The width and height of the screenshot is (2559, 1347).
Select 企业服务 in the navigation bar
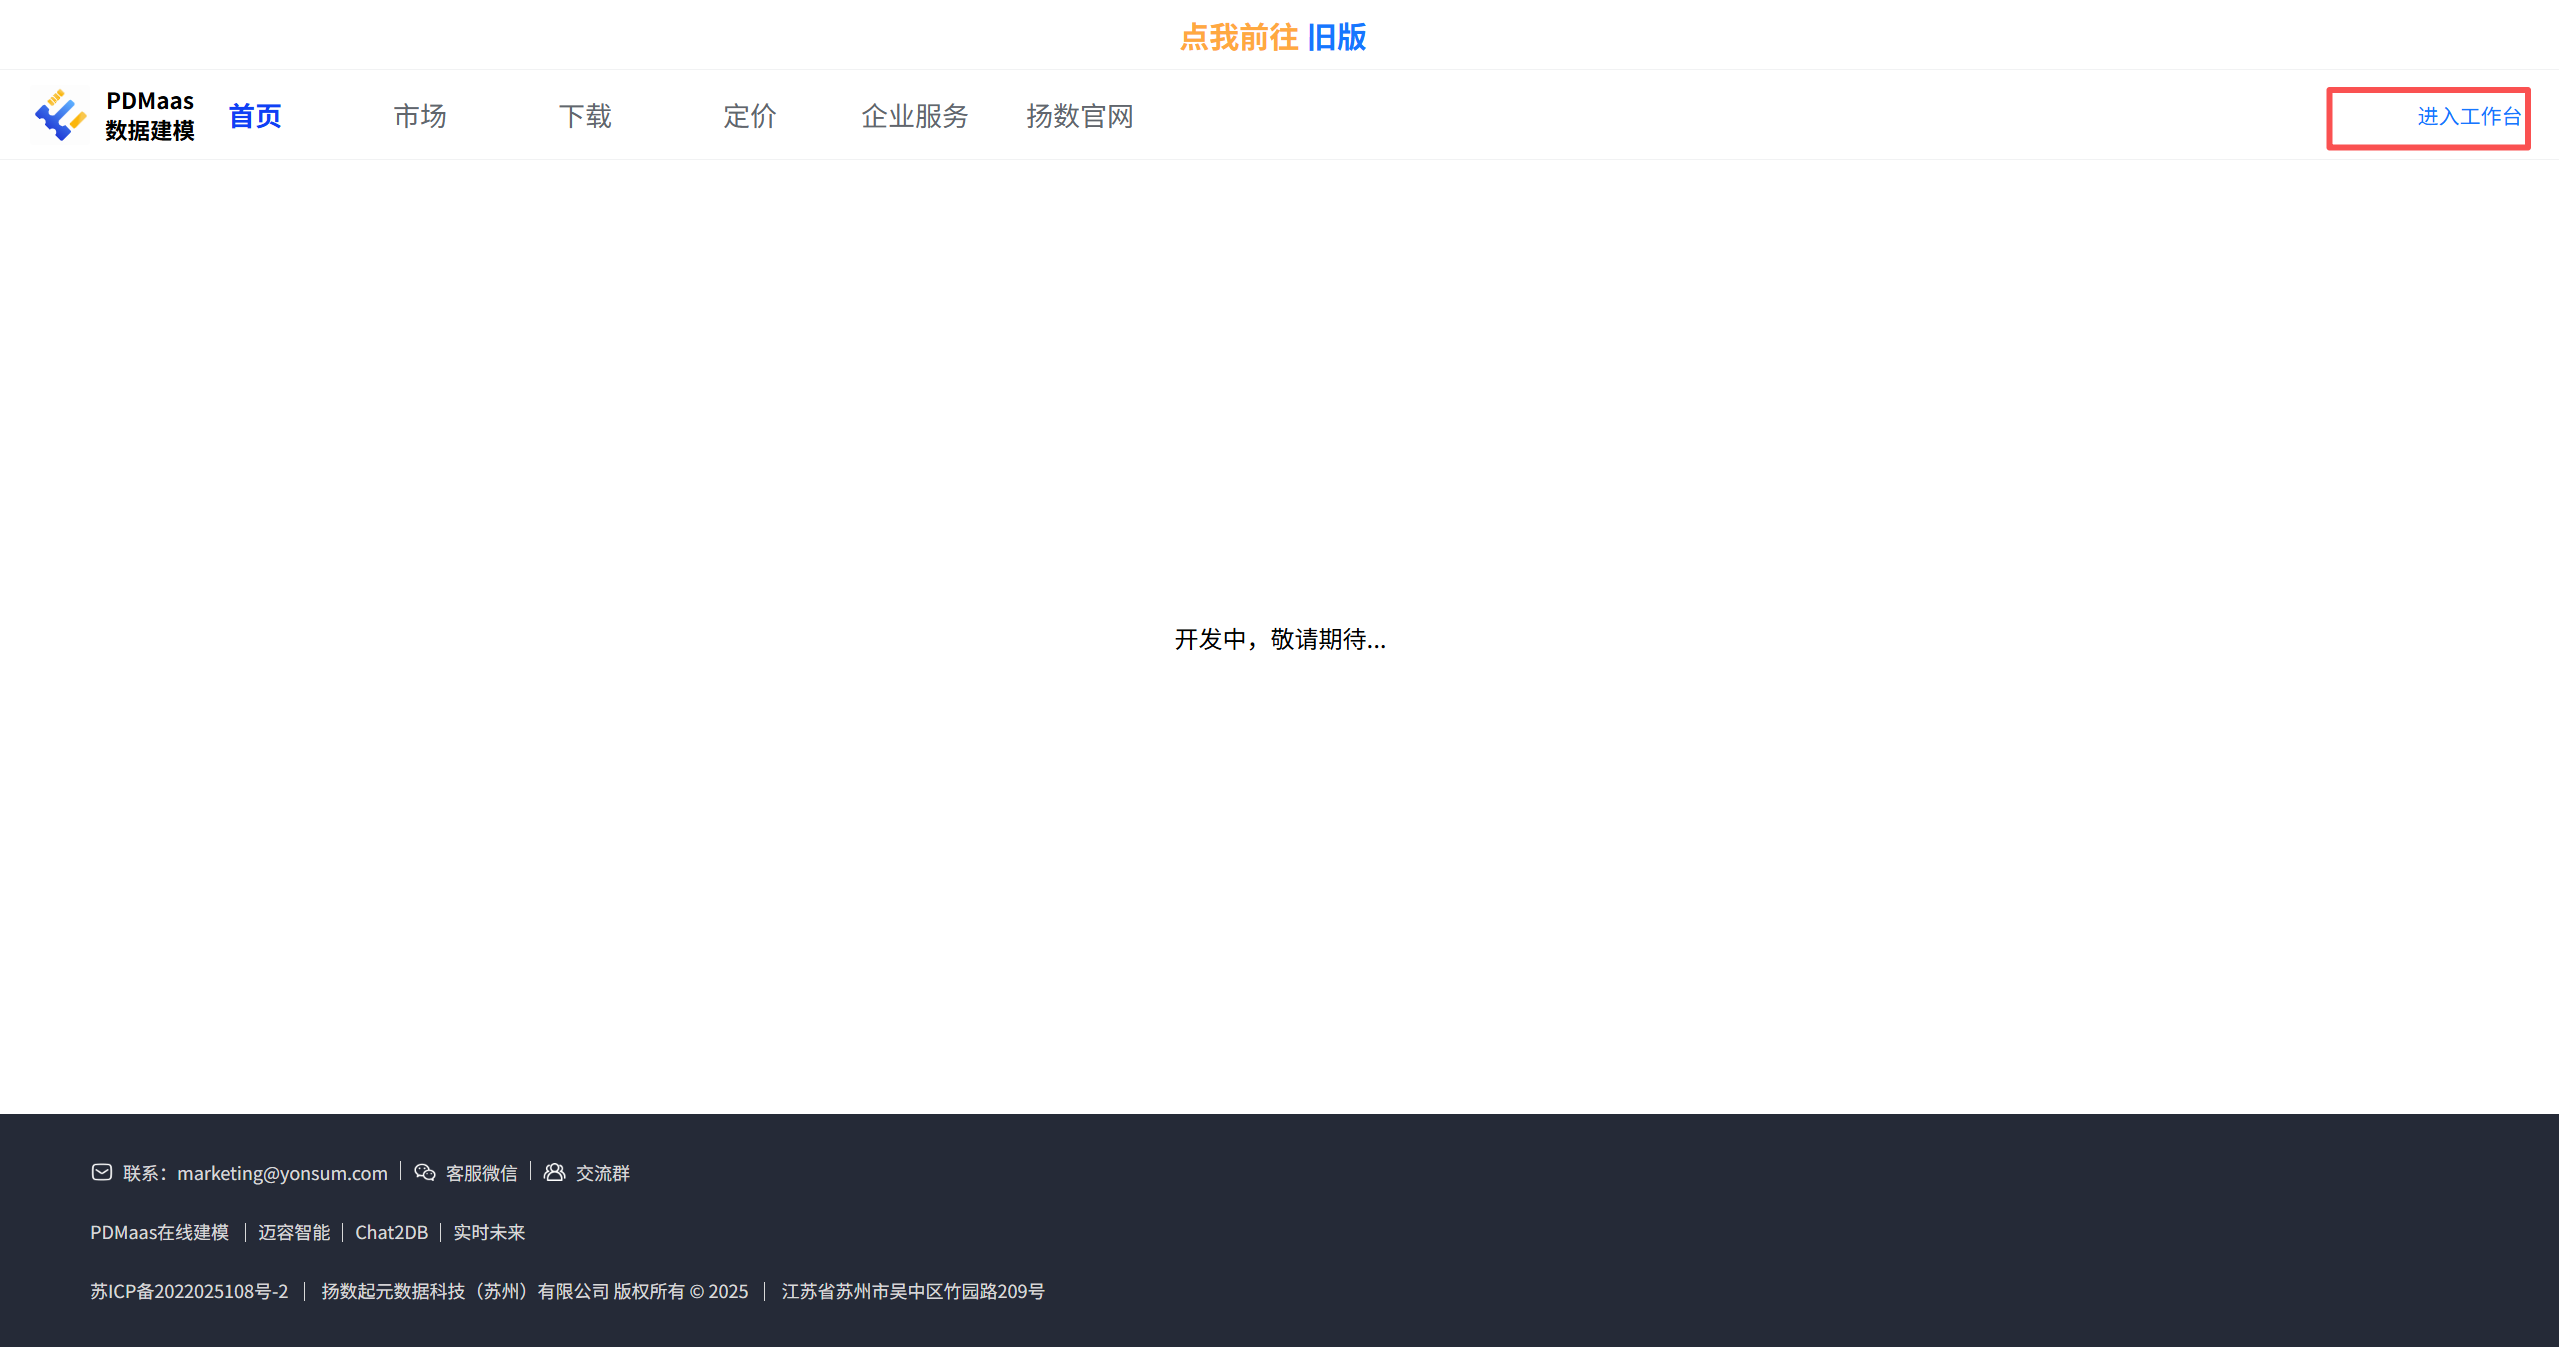click(x=915, y=116)
